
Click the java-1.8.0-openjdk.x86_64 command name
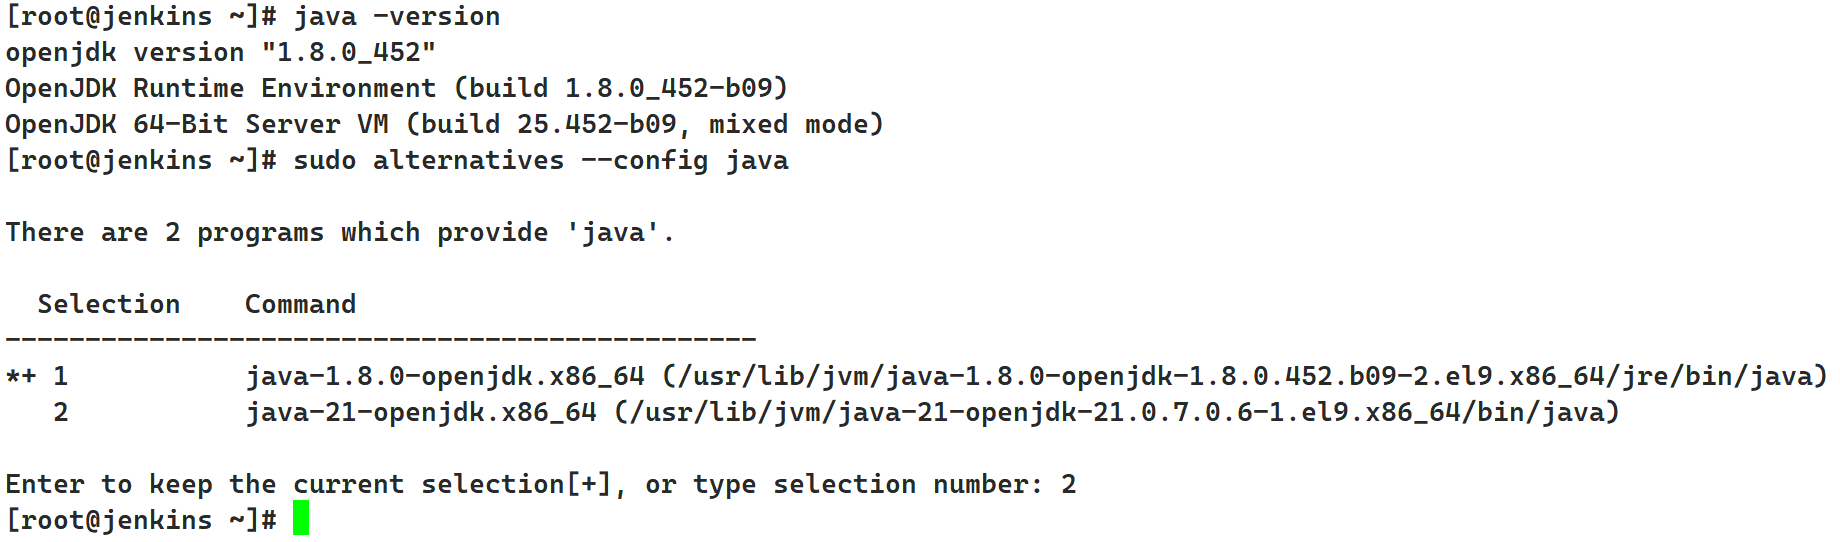tap(445, 377)
